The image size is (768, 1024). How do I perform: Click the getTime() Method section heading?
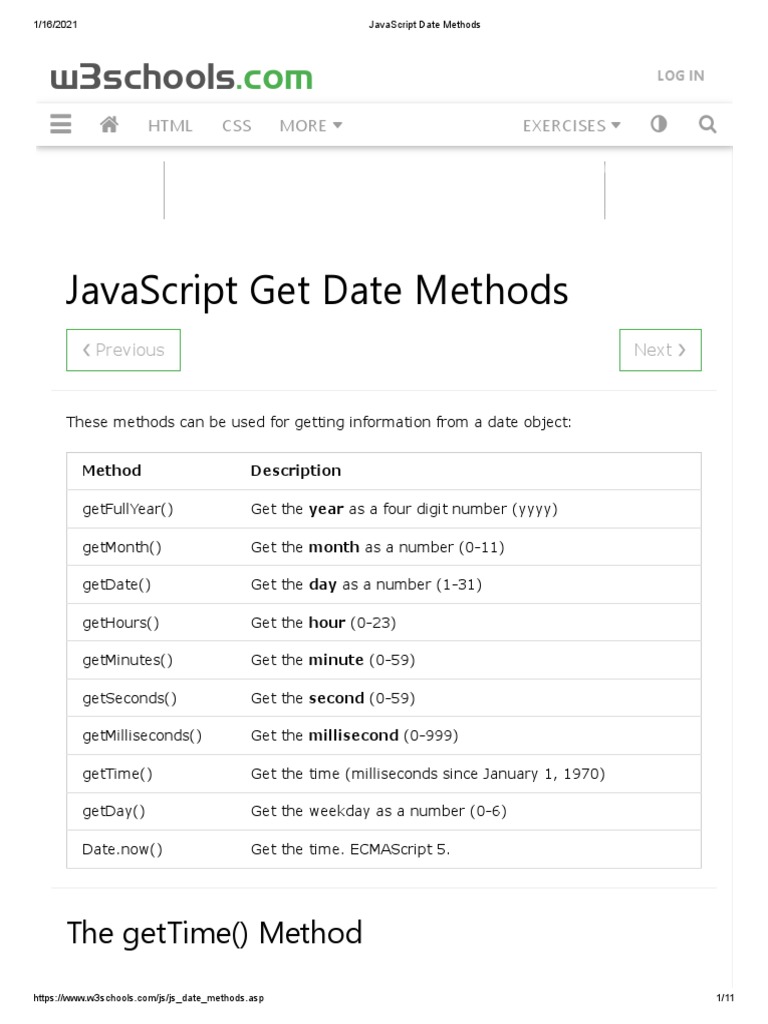pos(214,933)
